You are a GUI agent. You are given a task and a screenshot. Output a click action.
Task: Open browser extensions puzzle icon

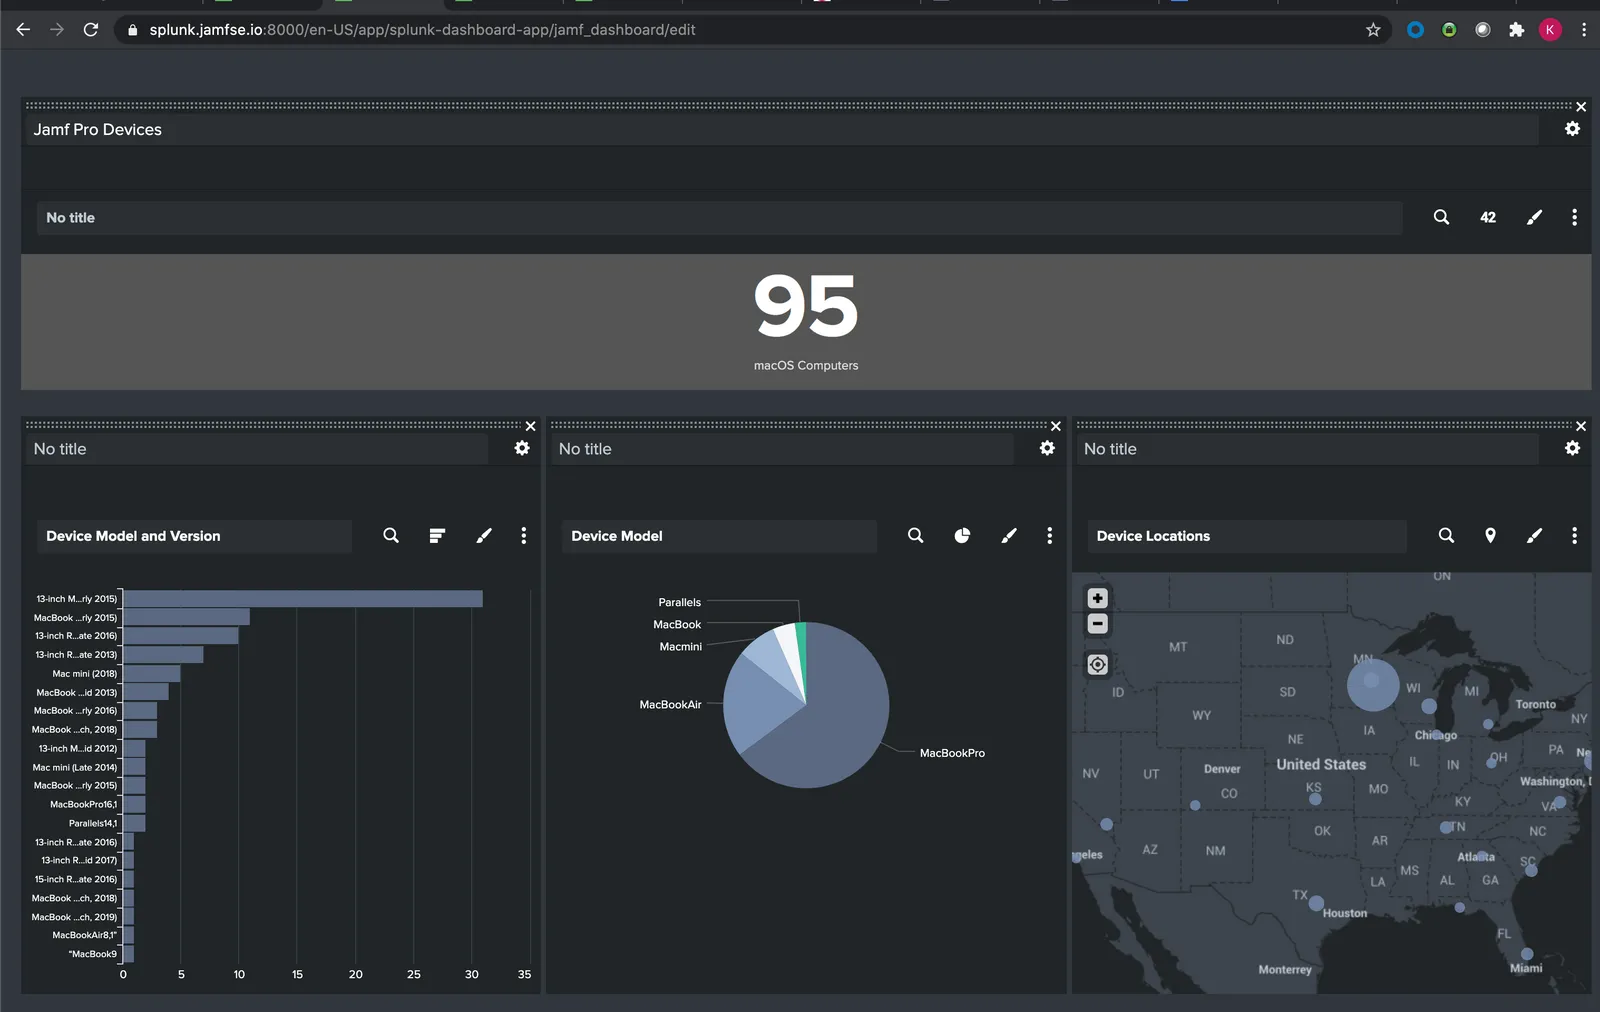[x=1516, y=30]
